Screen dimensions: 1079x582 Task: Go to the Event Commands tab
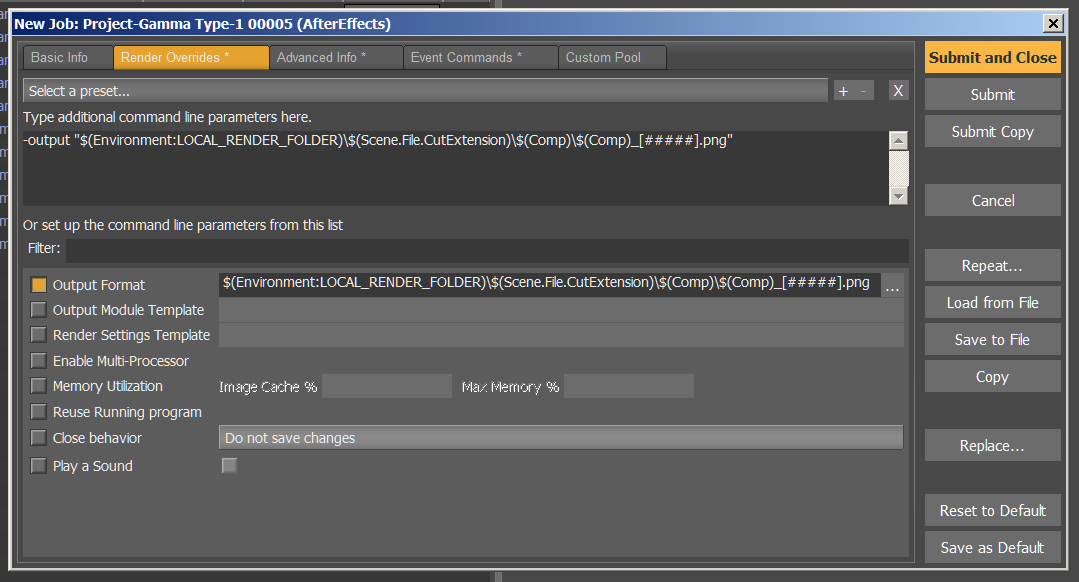[466, 58]
